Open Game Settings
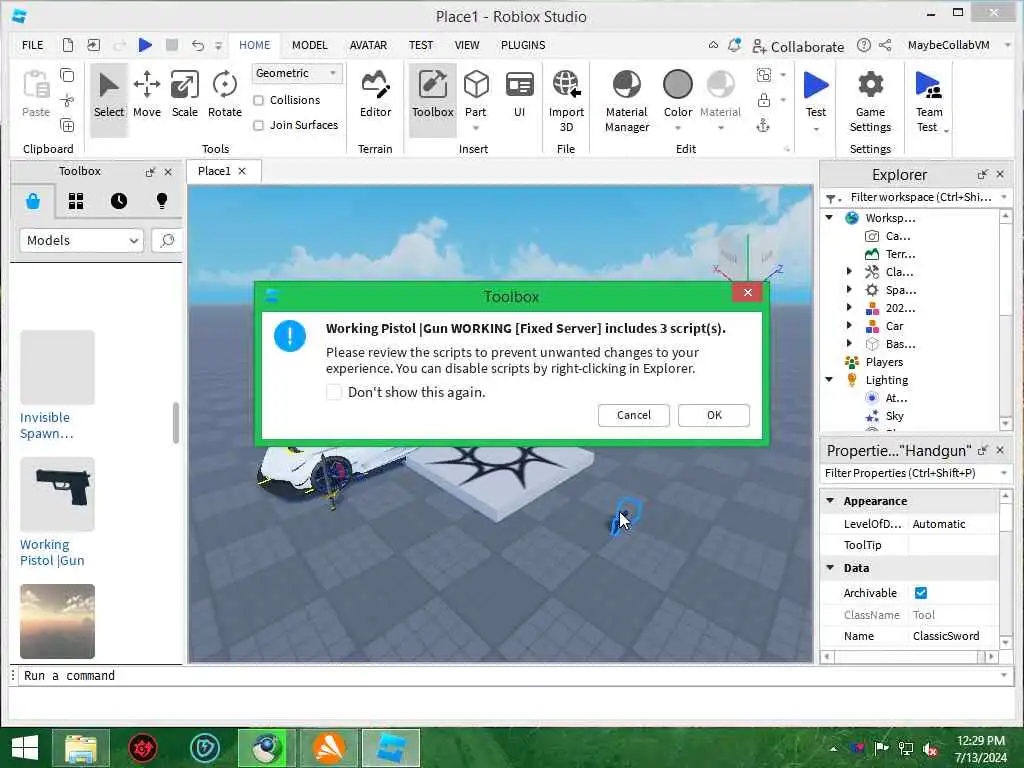 click(870, 101)
